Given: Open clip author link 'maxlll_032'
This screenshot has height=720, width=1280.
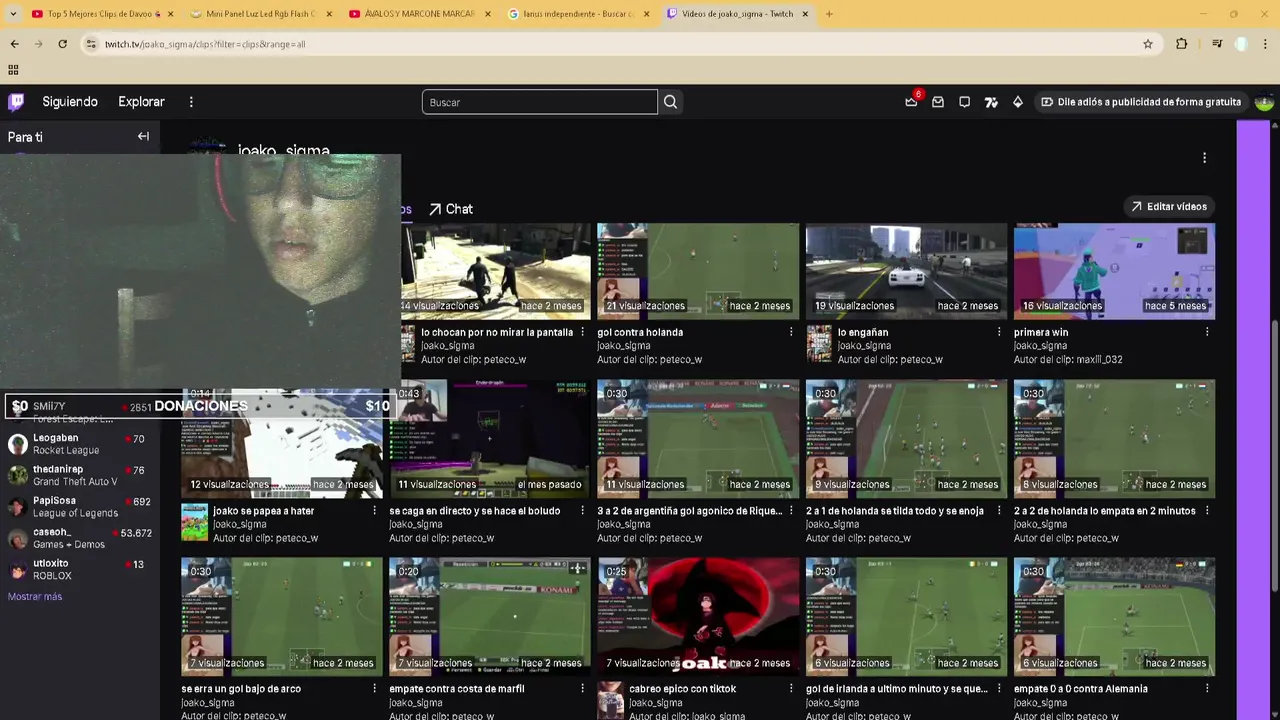Looking at the screenshot, I should [1096, 360].
